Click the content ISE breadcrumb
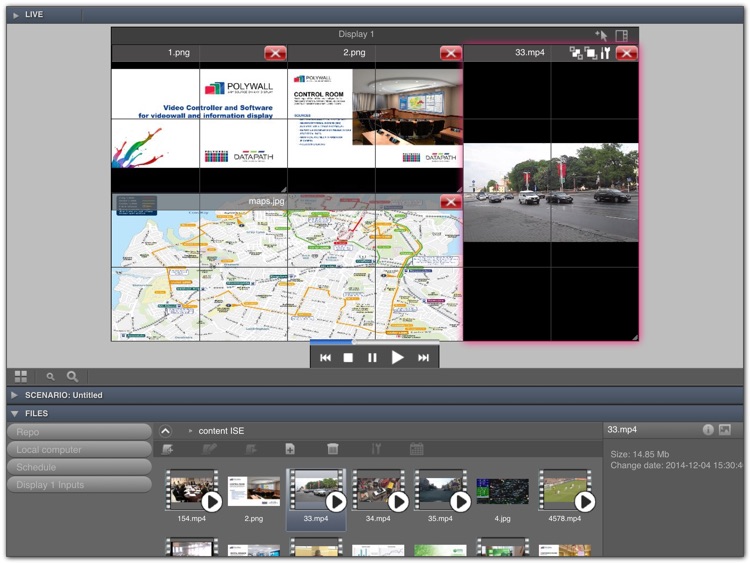The width and height of the screenshot is (750, 563). tap(221, 431)
